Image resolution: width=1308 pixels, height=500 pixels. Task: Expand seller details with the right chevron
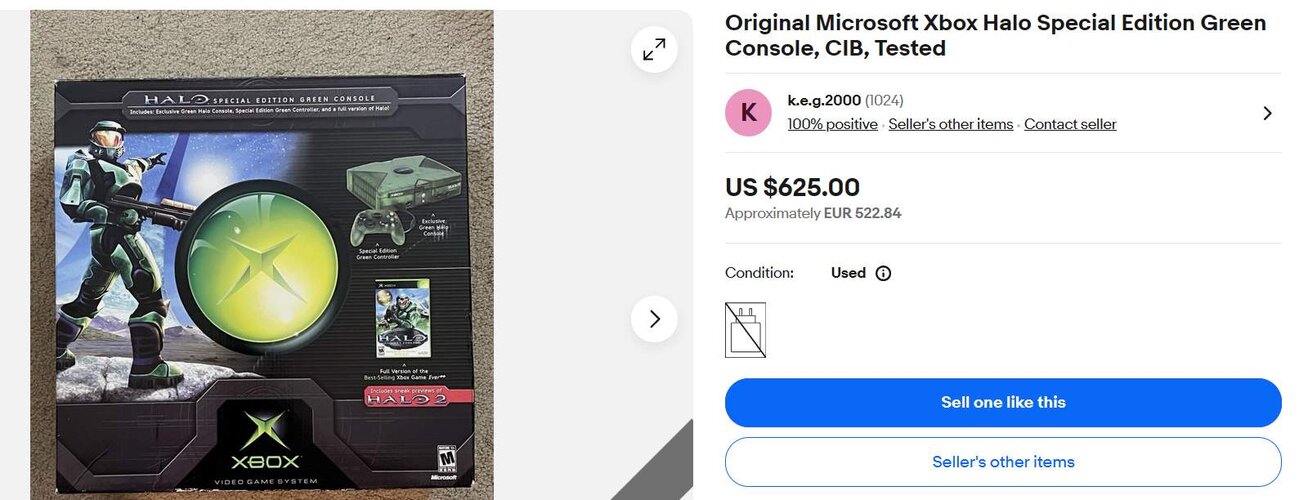coord(1267,113)
